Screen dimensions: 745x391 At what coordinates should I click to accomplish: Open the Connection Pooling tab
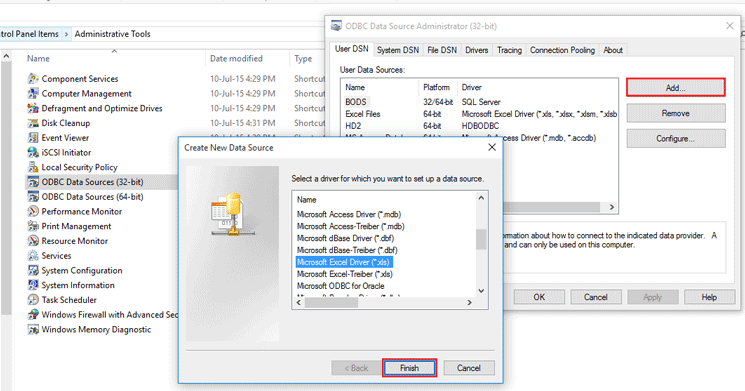(x=562, y=50)
